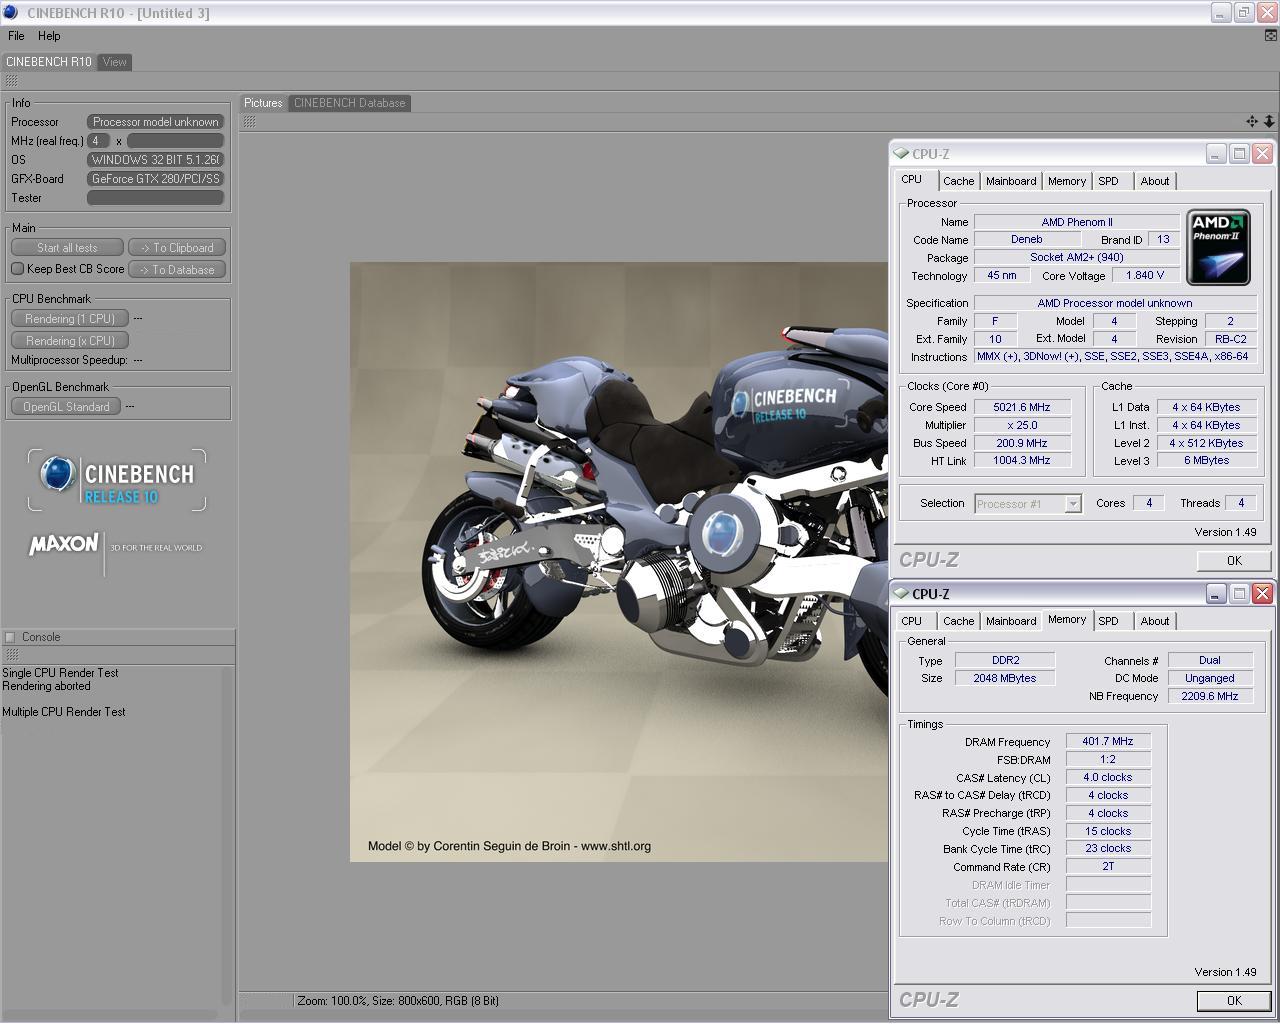This screenshot has width=1280, height=1024.
Task: Open Mainboard tab in upper CPU-Z window
Action: point(1011,181)
